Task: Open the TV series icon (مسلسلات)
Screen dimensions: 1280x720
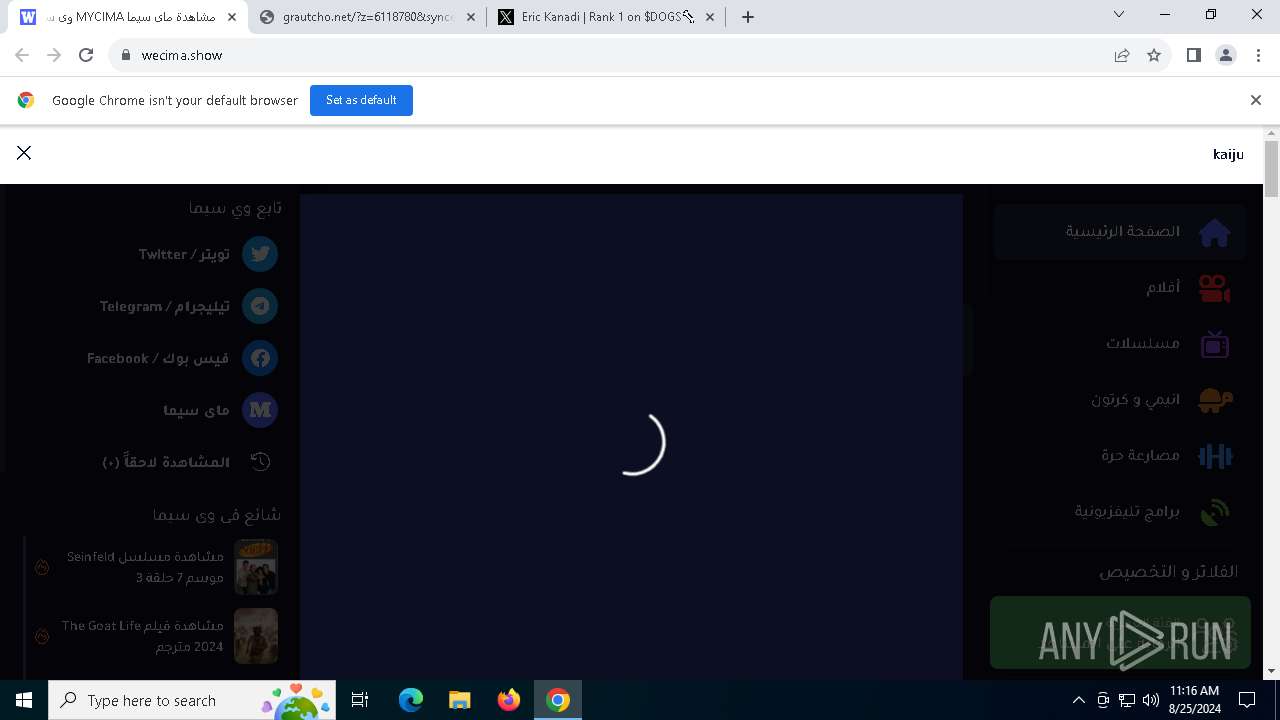Action: [1215, 344]
